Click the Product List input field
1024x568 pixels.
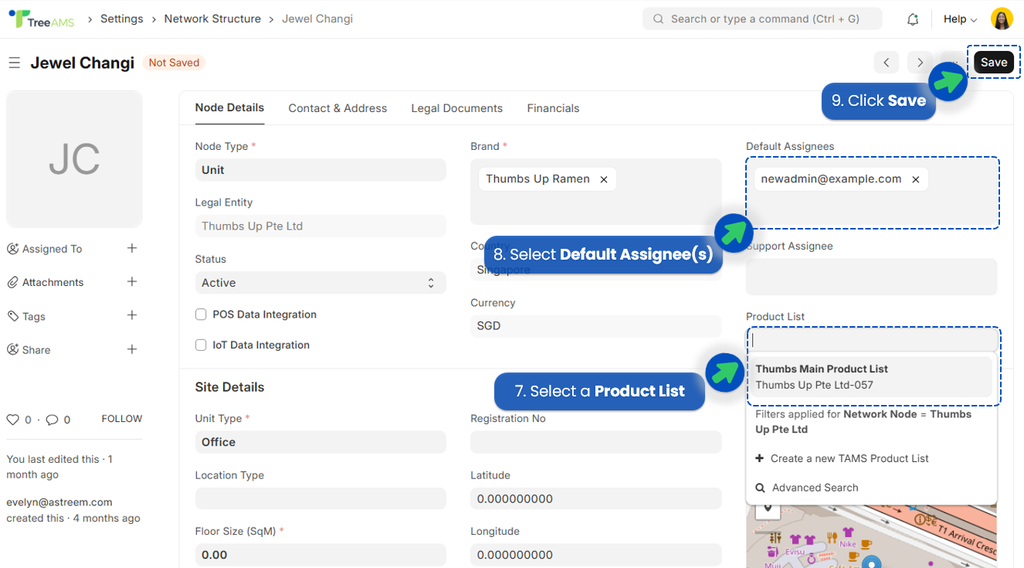pyautogui.click(x=872, y=339)
